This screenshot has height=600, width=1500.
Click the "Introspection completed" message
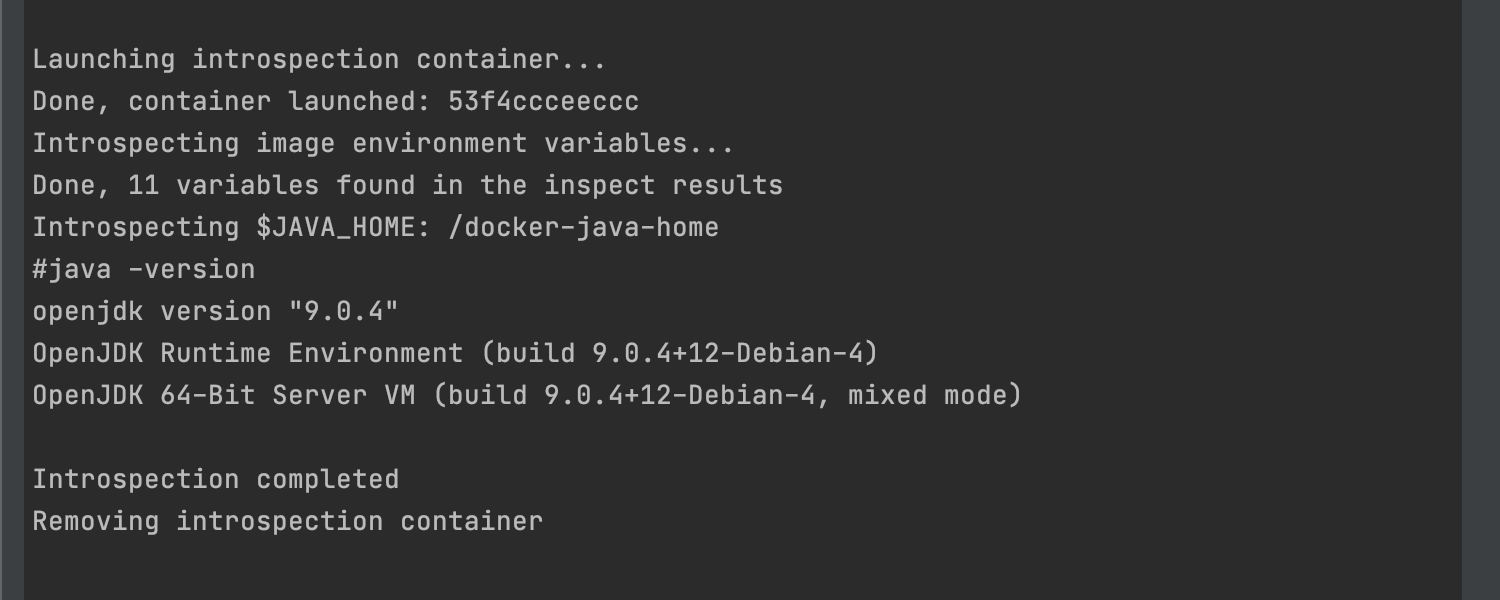(215, 480)
